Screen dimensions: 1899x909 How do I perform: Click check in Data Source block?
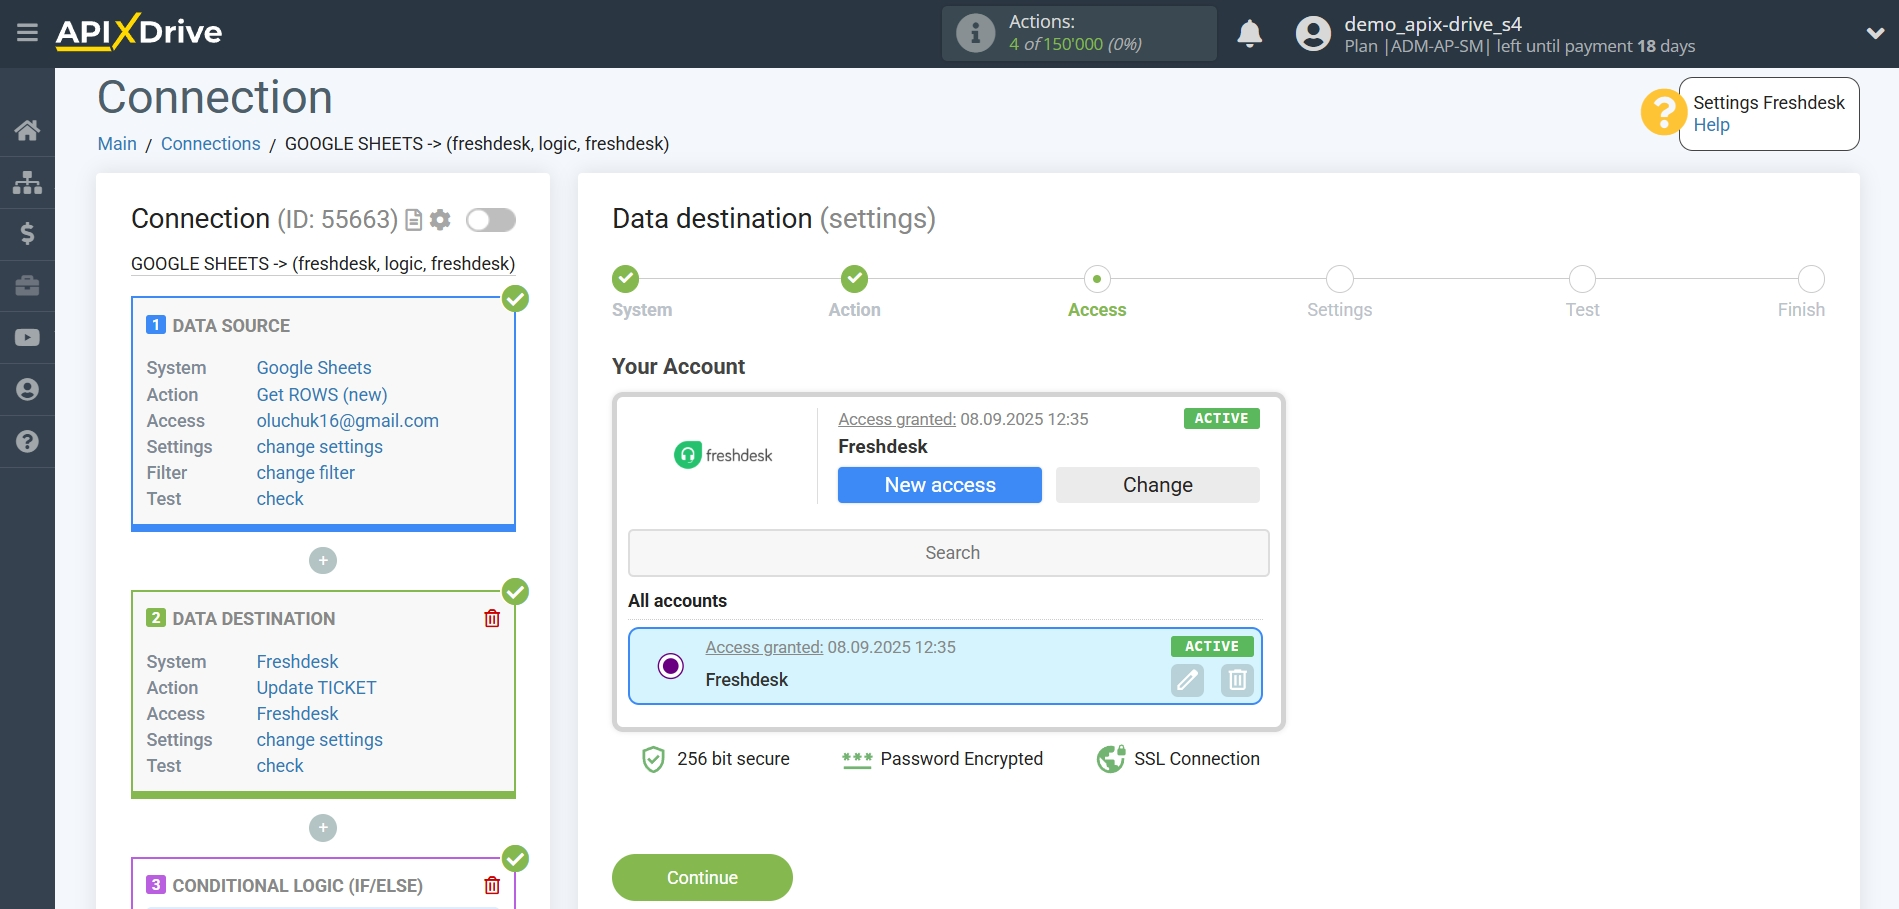[280, 499]
